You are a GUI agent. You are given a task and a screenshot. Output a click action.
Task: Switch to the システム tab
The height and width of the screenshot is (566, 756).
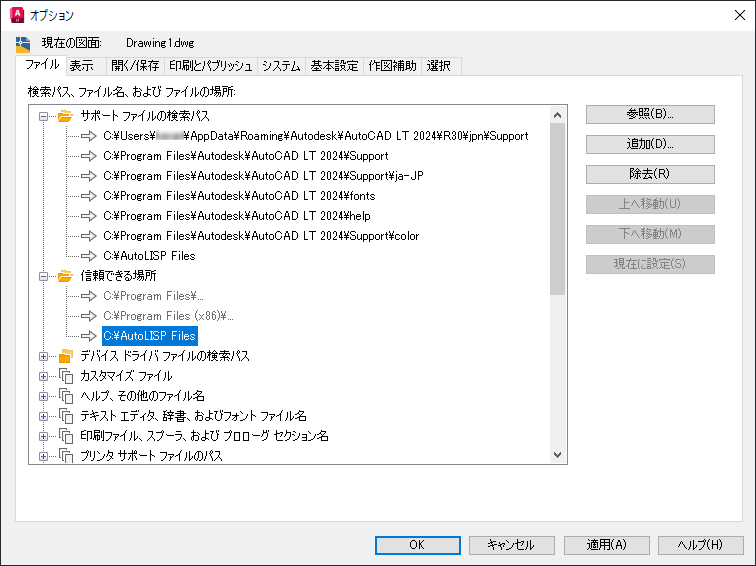[281, 66]
